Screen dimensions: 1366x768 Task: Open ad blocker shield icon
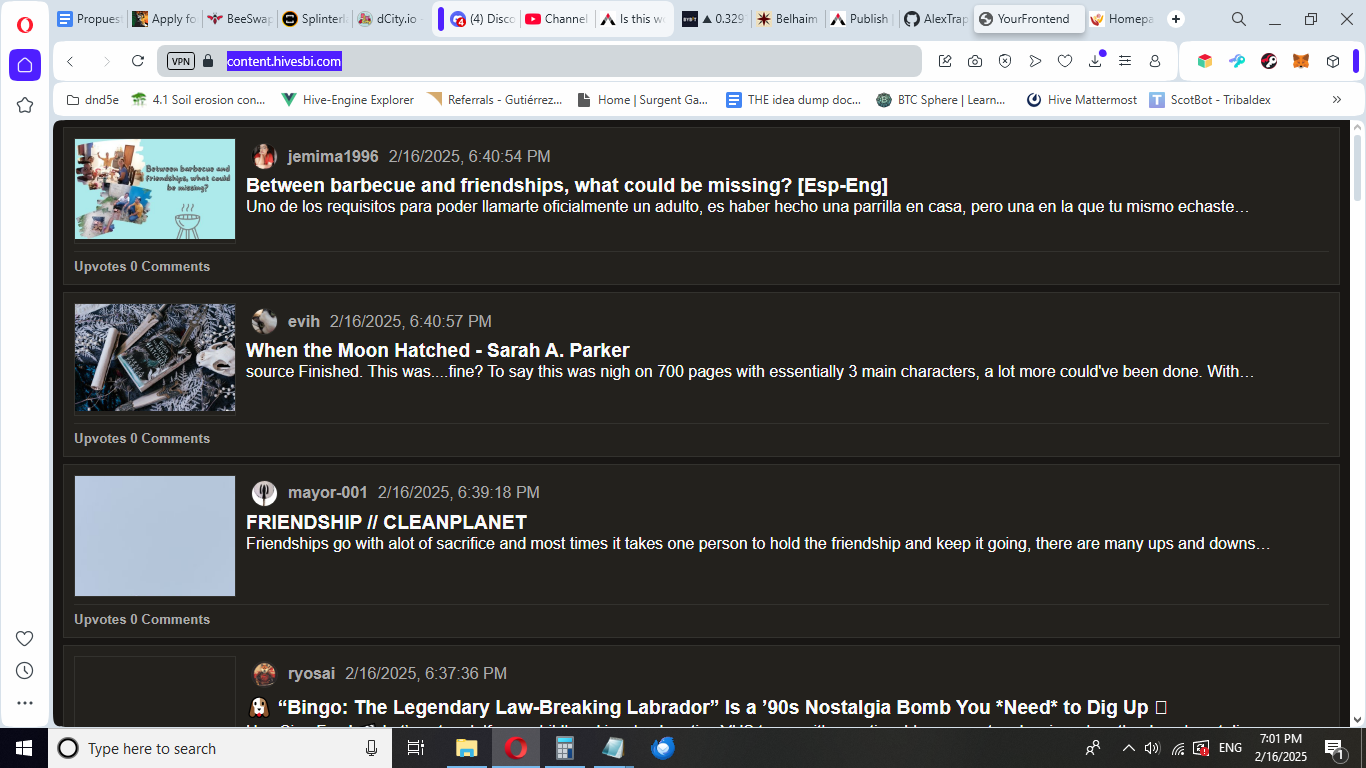[x=1005, y=61]
